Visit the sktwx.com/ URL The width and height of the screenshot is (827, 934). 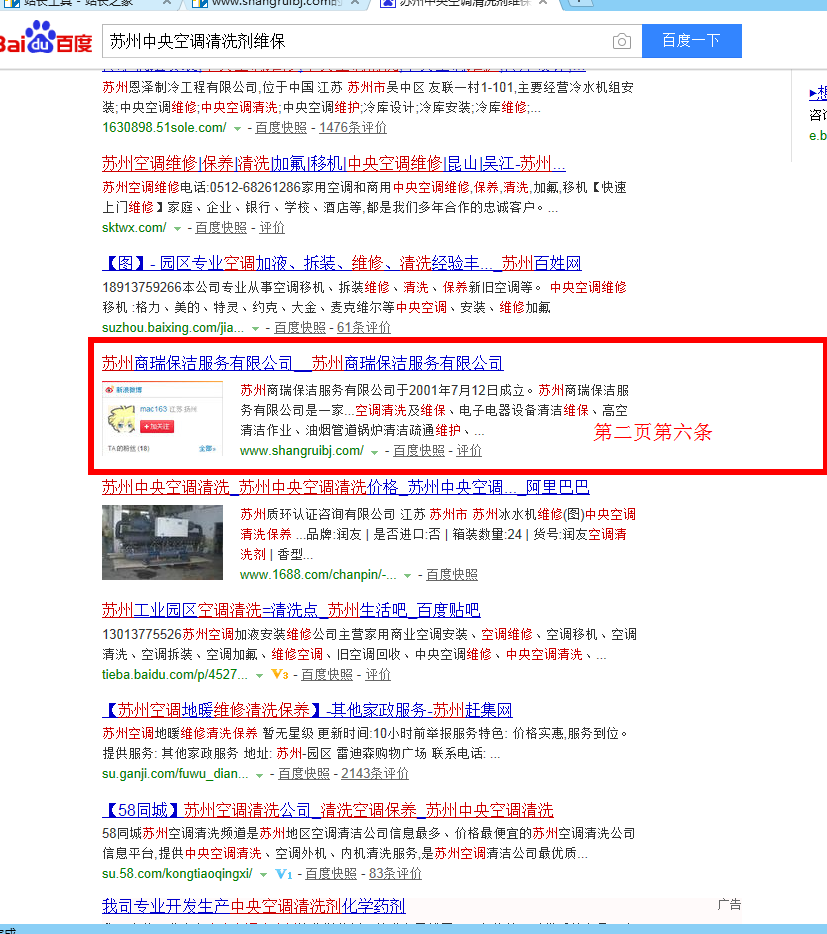click(x=134, y=228)
